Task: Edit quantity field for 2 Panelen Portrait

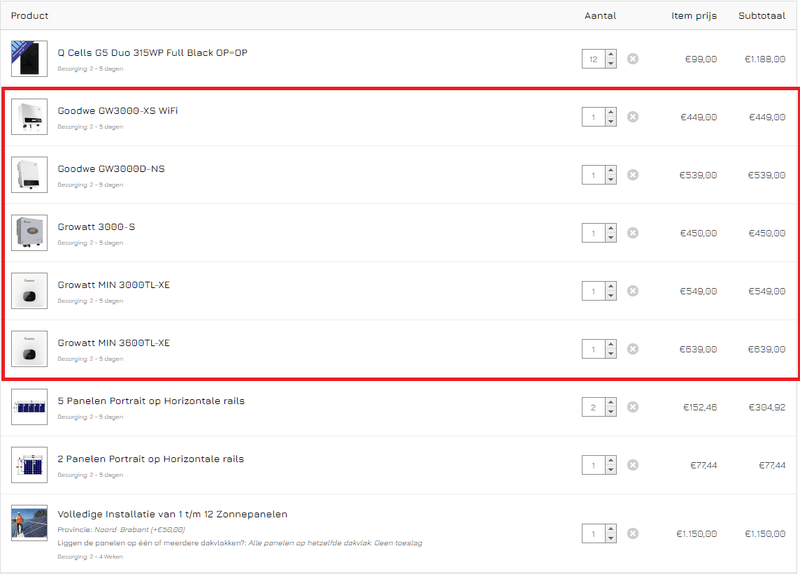Action: (593, 465)
